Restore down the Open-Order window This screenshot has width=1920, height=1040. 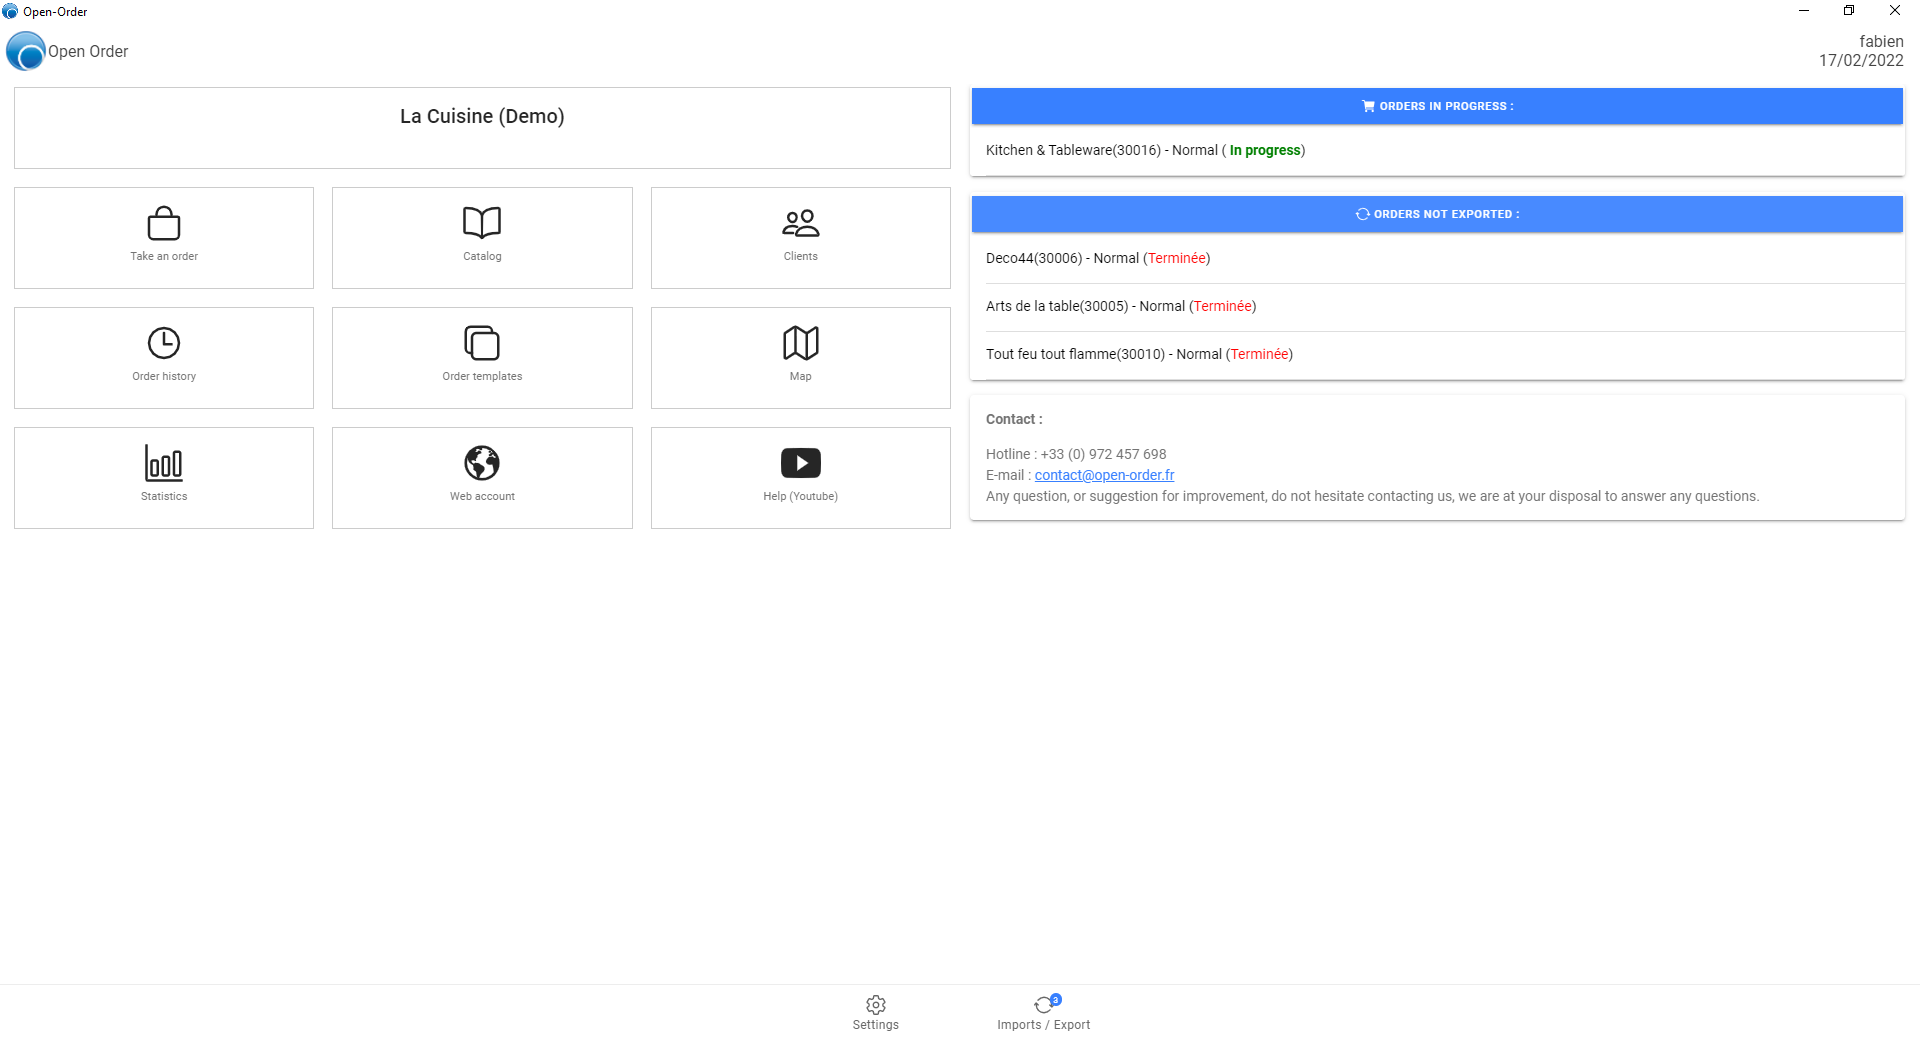pyautogui.click(x=1849, y=11)
